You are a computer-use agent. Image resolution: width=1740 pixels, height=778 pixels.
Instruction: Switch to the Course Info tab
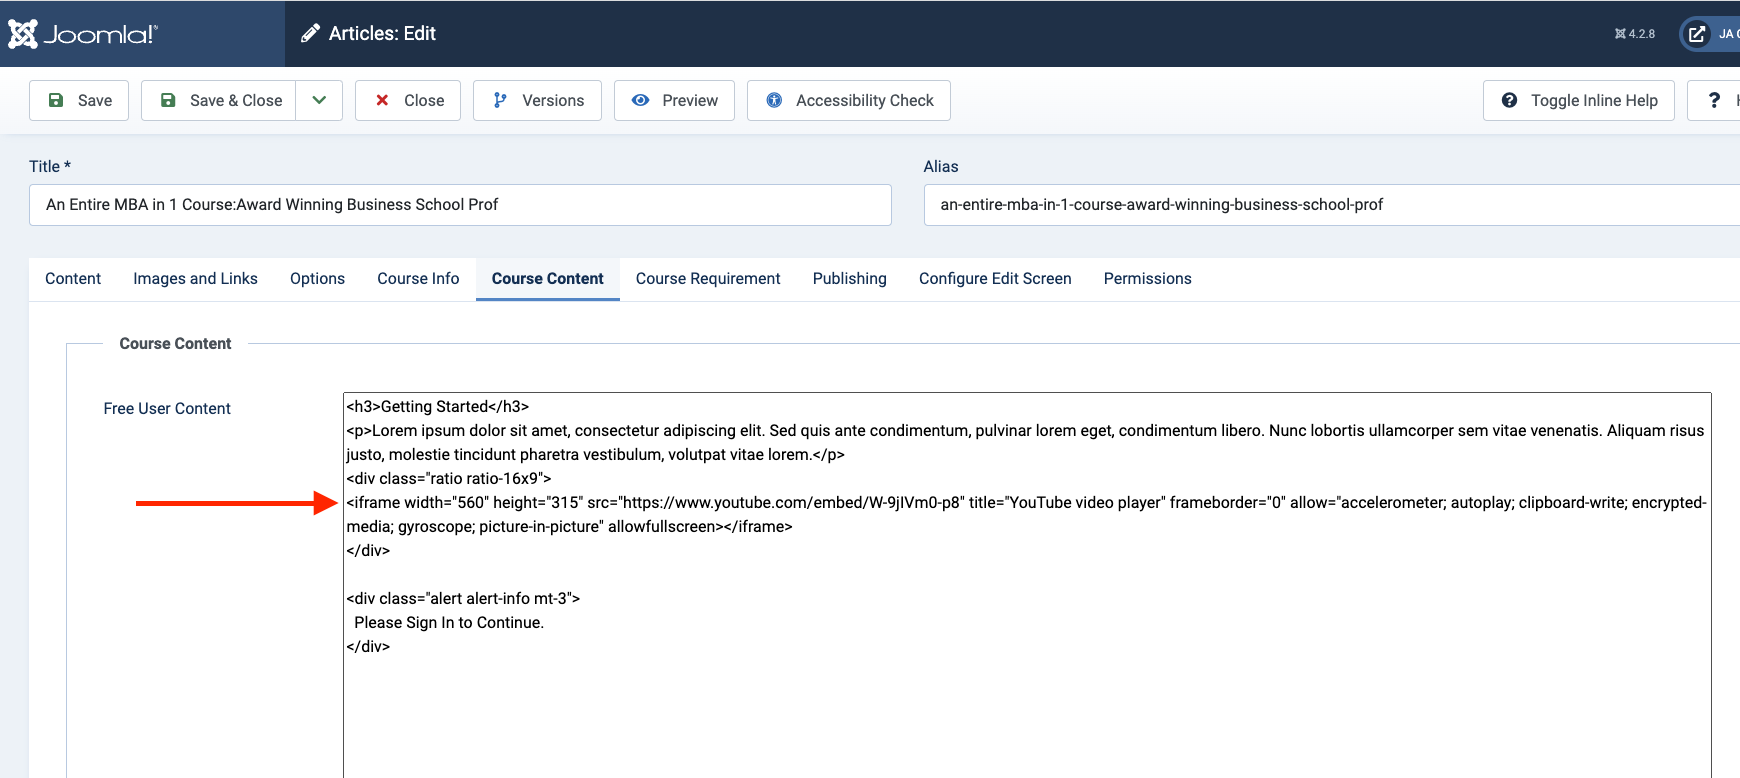click(418, 279)
